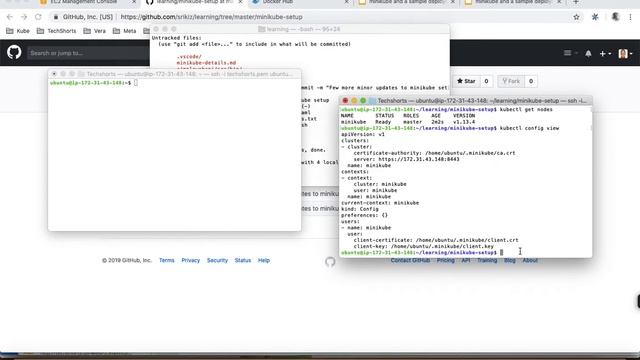
Task: Close the front minikube-setup terminal window
Action: [x=345, y=100]
